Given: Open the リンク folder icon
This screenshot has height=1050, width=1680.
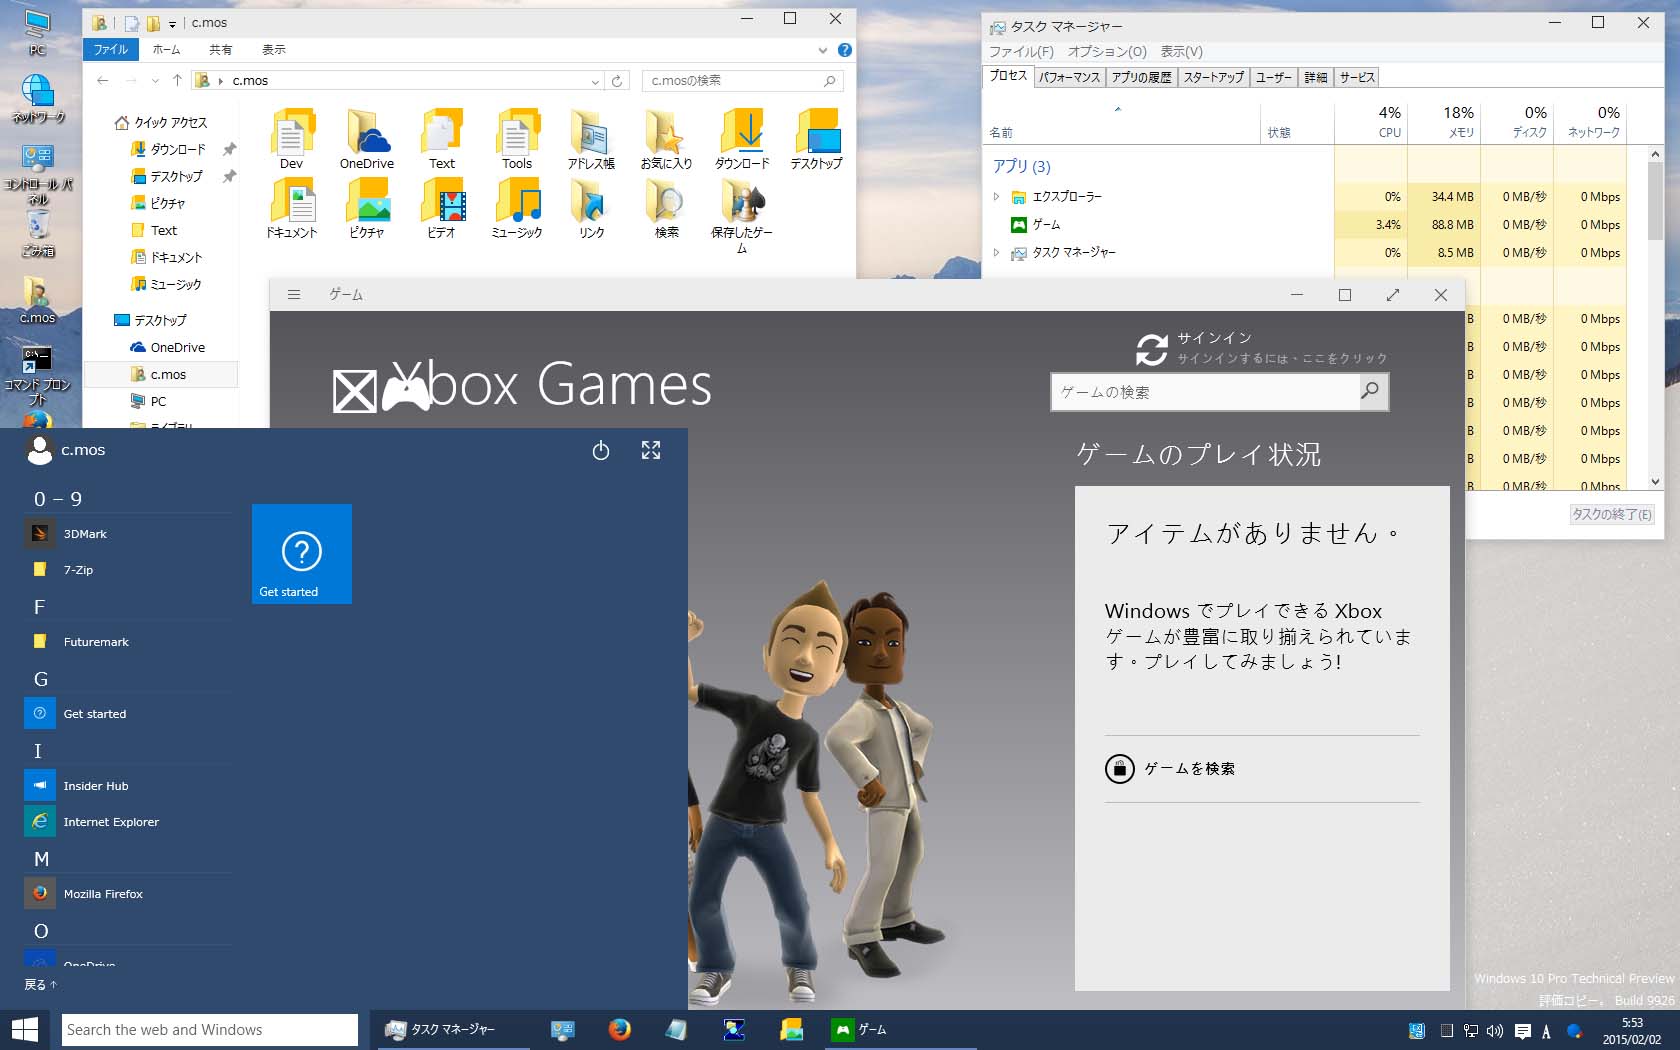Looking at the screenshot, I should [x=591, y=208].
